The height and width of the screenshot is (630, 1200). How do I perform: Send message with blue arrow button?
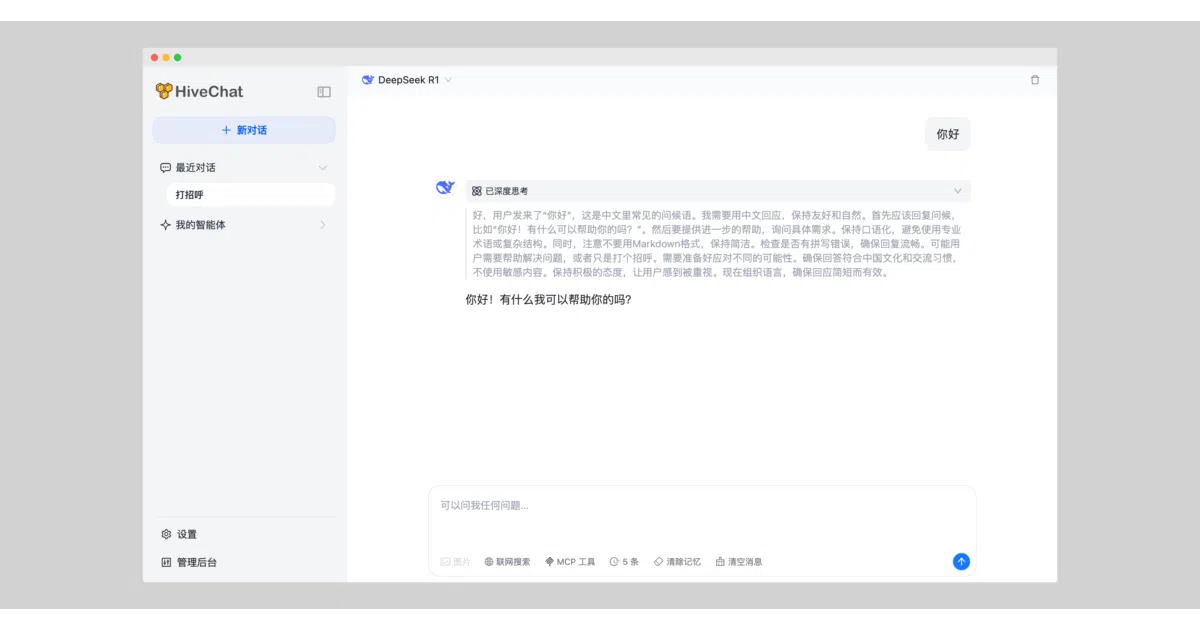point(961,562)
